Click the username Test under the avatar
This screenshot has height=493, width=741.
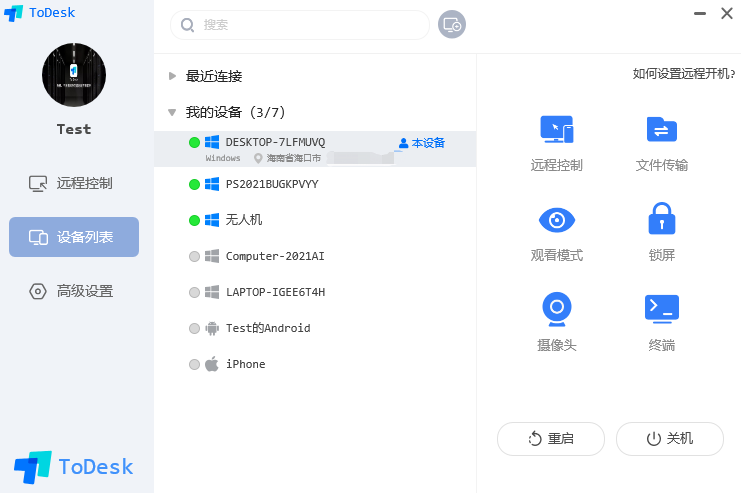74,129
